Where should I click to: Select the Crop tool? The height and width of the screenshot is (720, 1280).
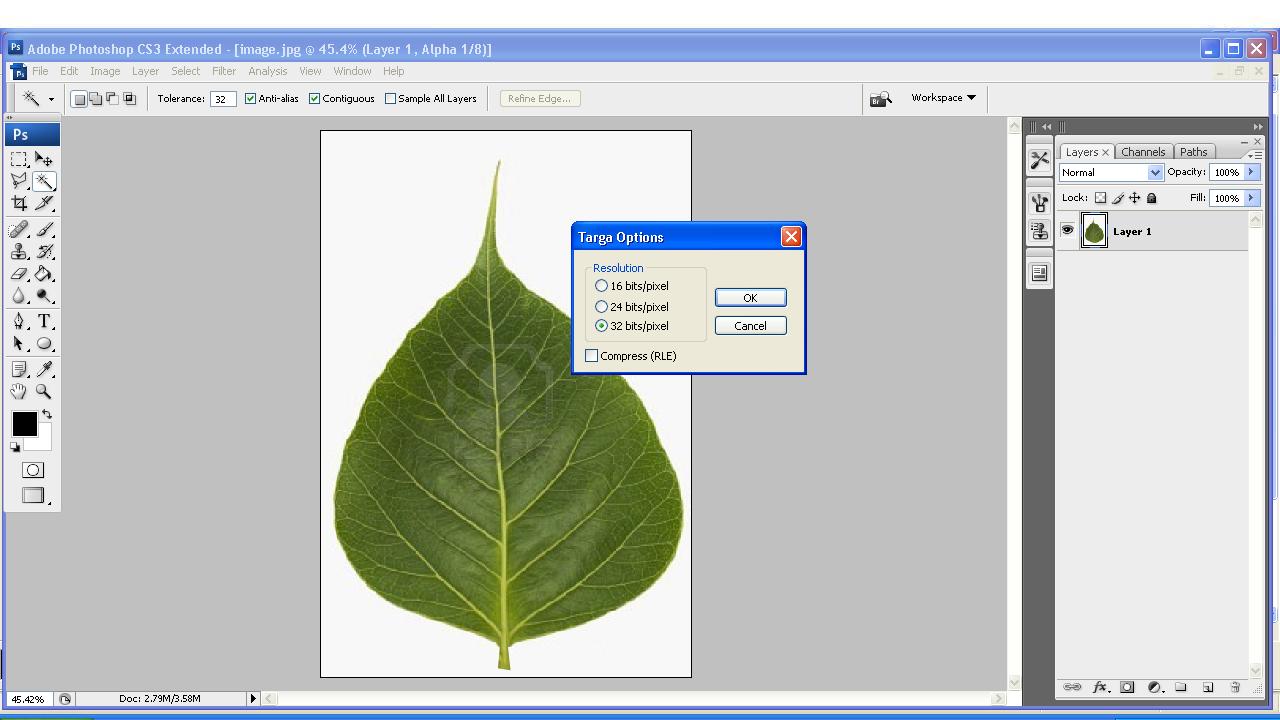18,203
